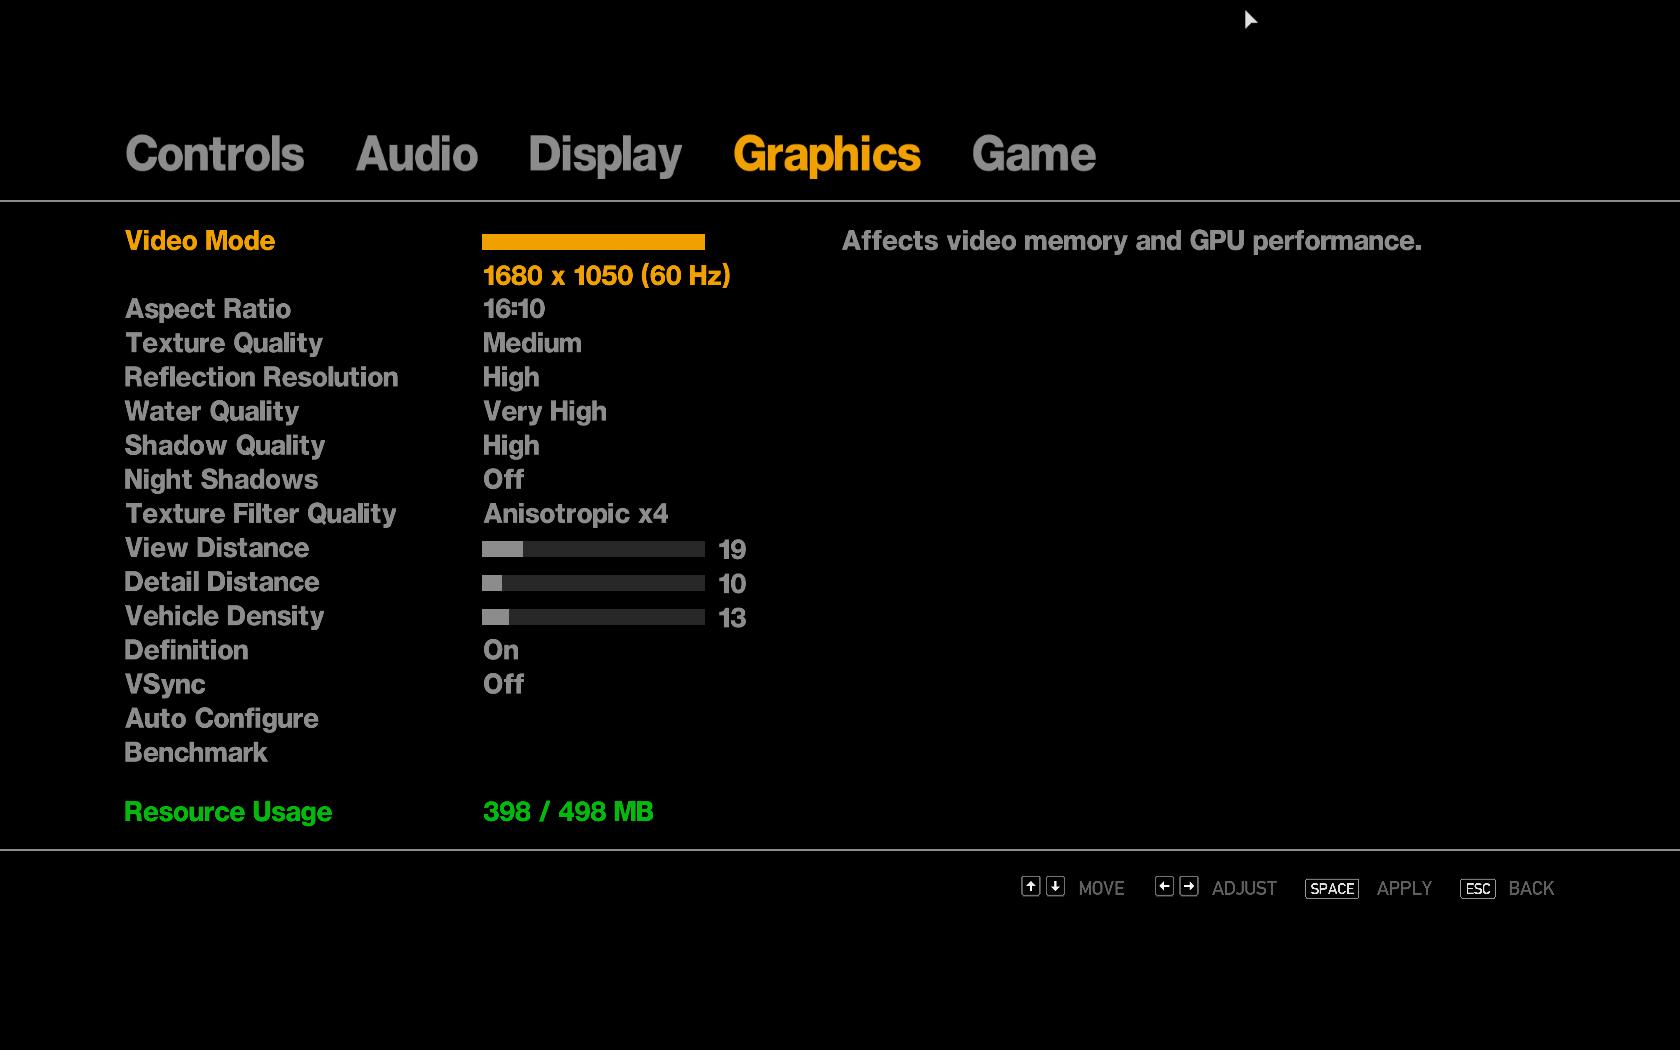
Task: Change Texture Filter Quality Anisotropic x4
Action: (x=575, y=514)
